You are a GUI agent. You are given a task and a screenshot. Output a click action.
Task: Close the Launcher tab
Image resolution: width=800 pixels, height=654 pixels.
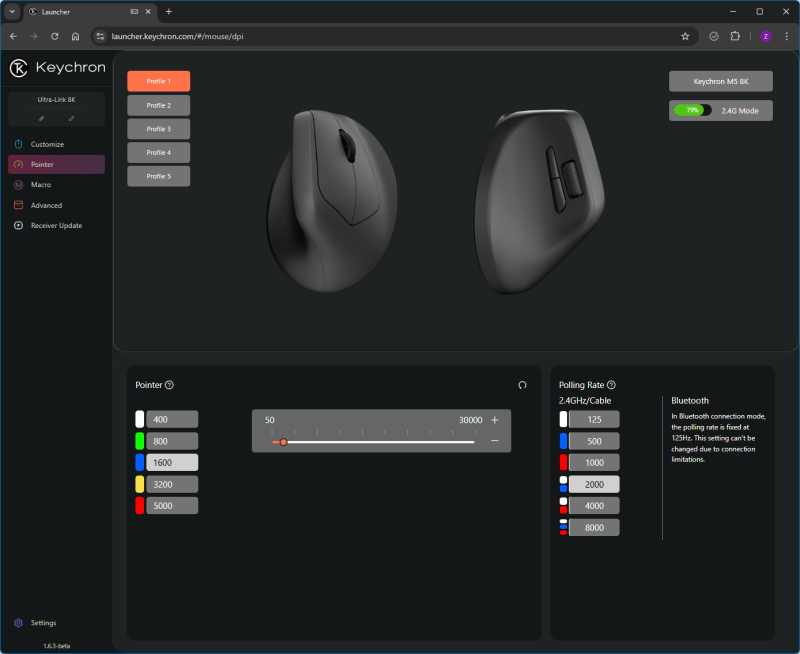point(148,12)
